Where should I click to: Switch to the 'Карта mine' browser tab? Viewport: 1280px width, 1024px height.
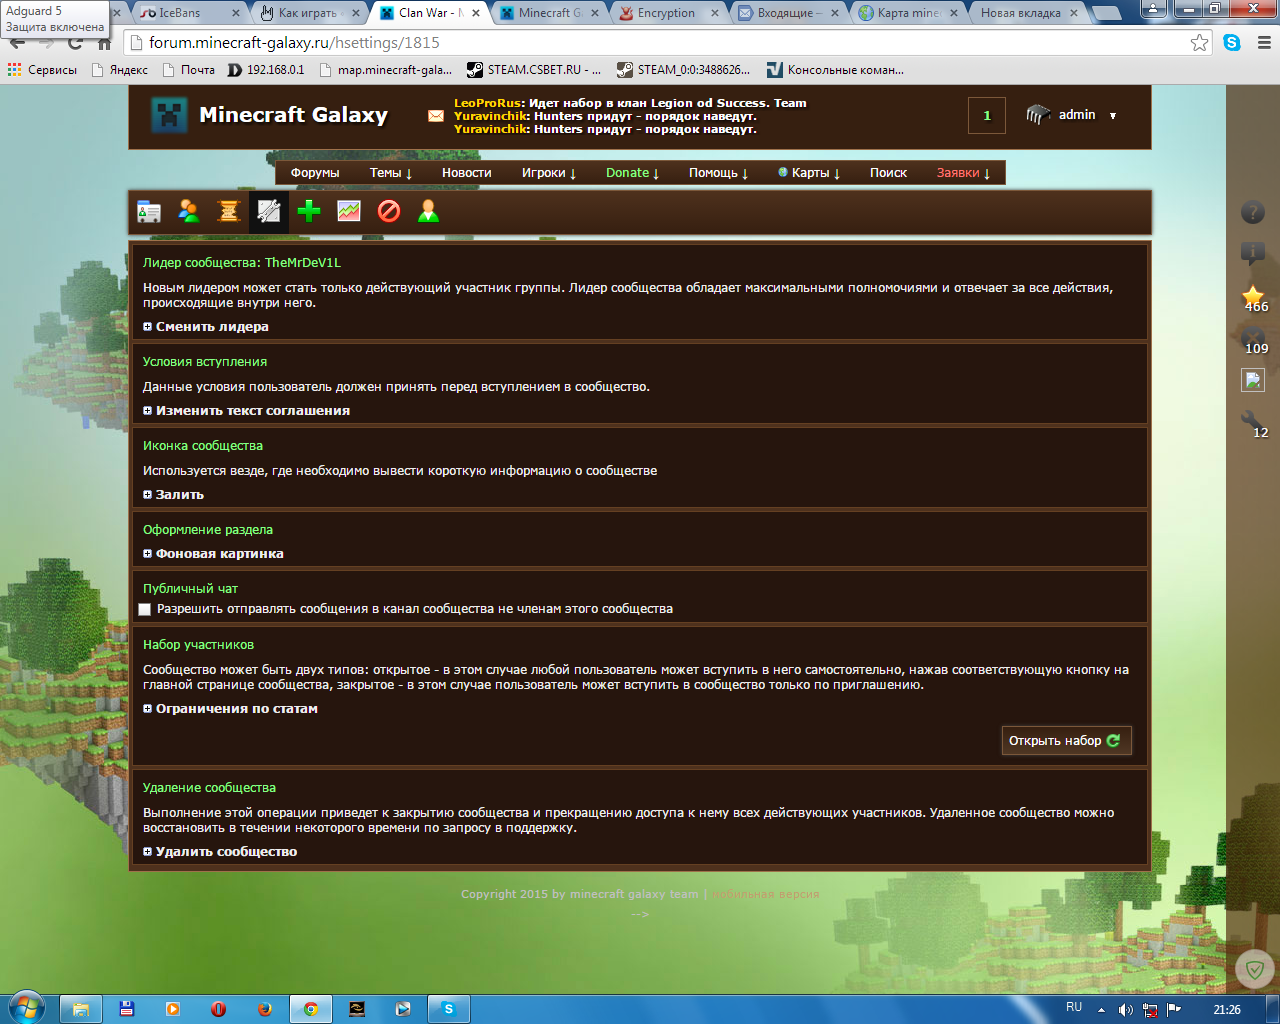(908, 13)
